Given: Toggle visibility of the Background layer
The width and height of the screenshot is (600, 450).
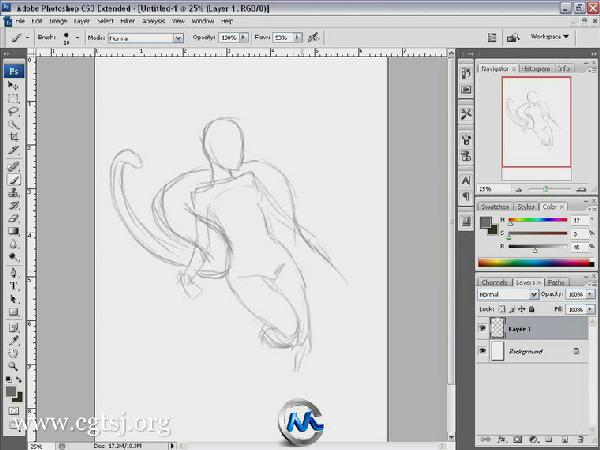Looking at the screenshot, I should click(484, 351).
